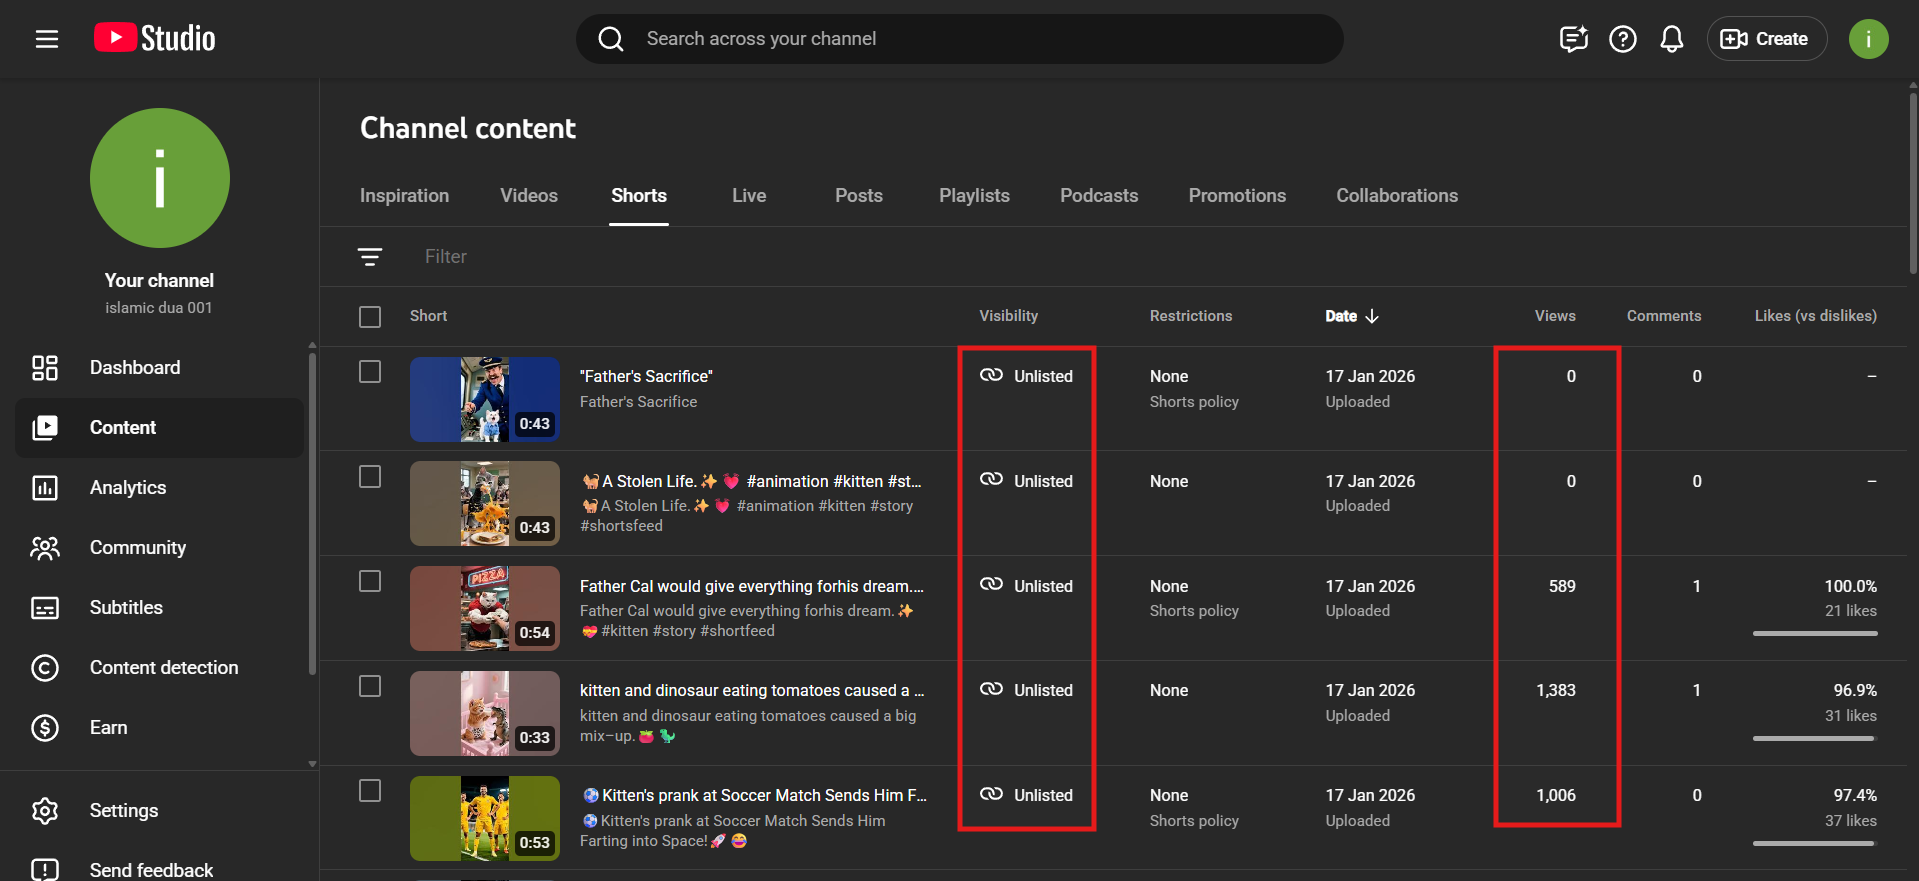Switch to the Videos tab
This screenshot has width=1919, height=881.
(x=529, y=196)
